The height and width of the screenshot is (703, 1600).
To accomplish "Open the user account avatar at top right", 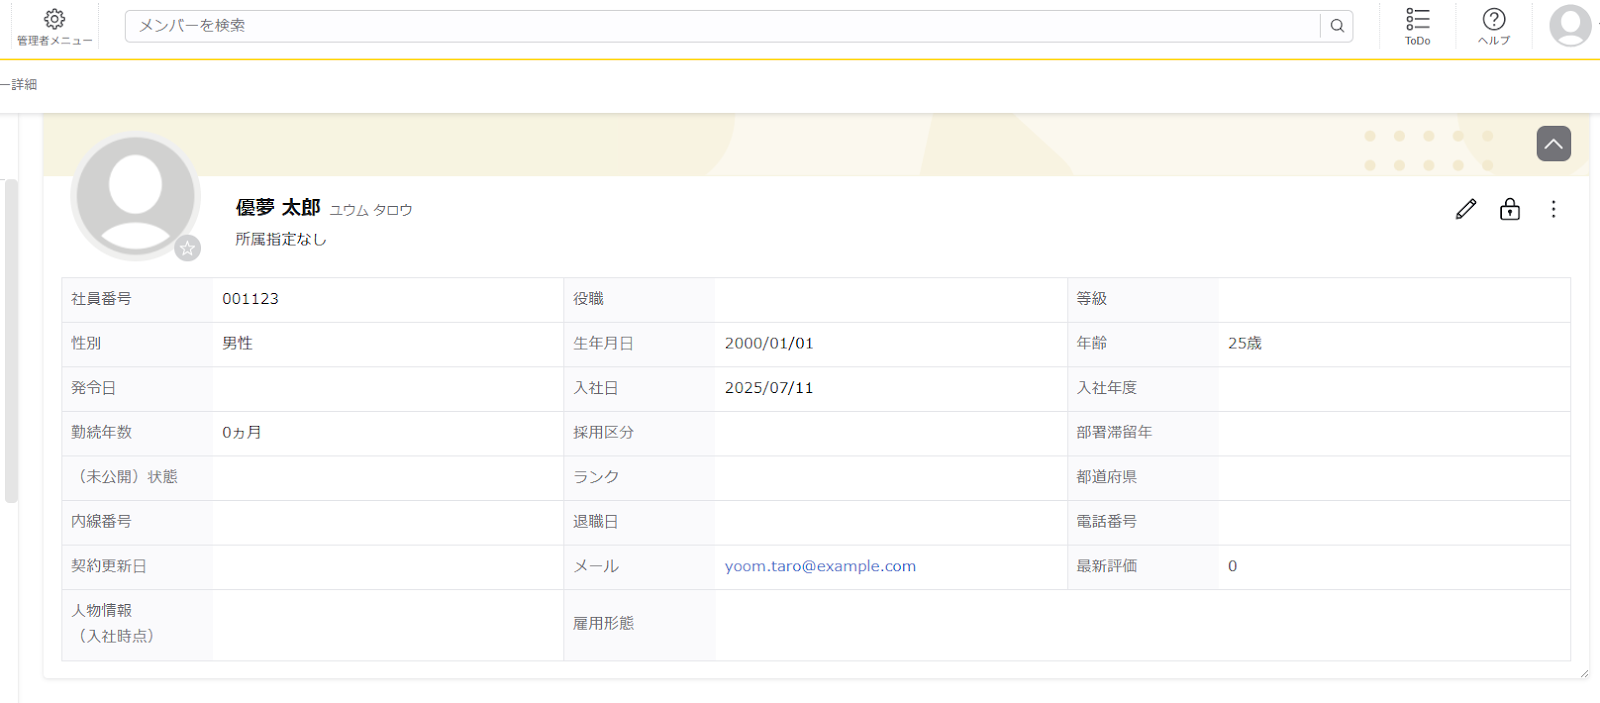I will (1570, 25).
